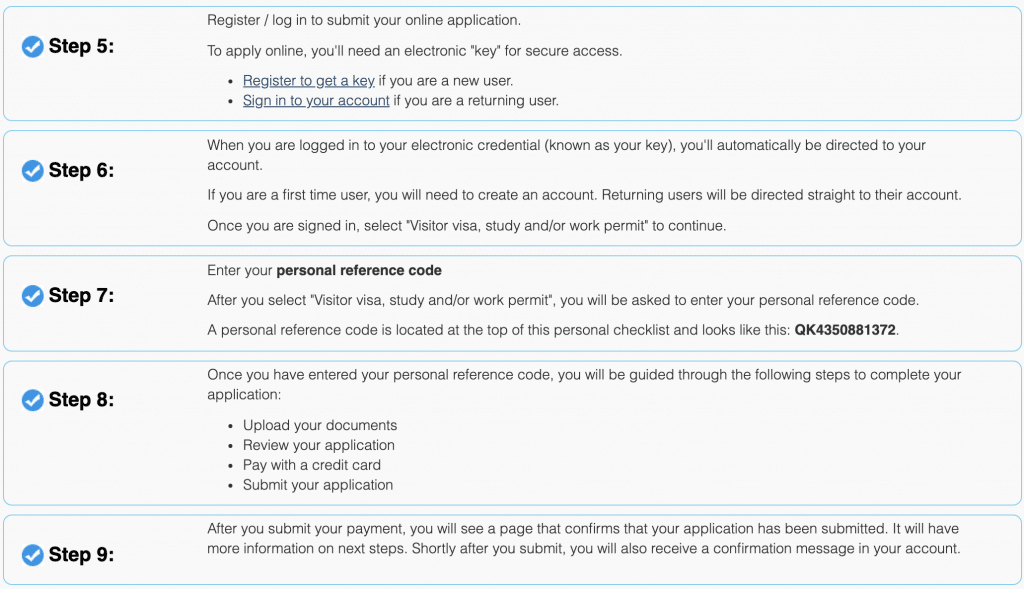Click the Step 5 blue checkmark icon
Image resolution: width=1024 pixels, height=589 pixels.
click(33, 46)
